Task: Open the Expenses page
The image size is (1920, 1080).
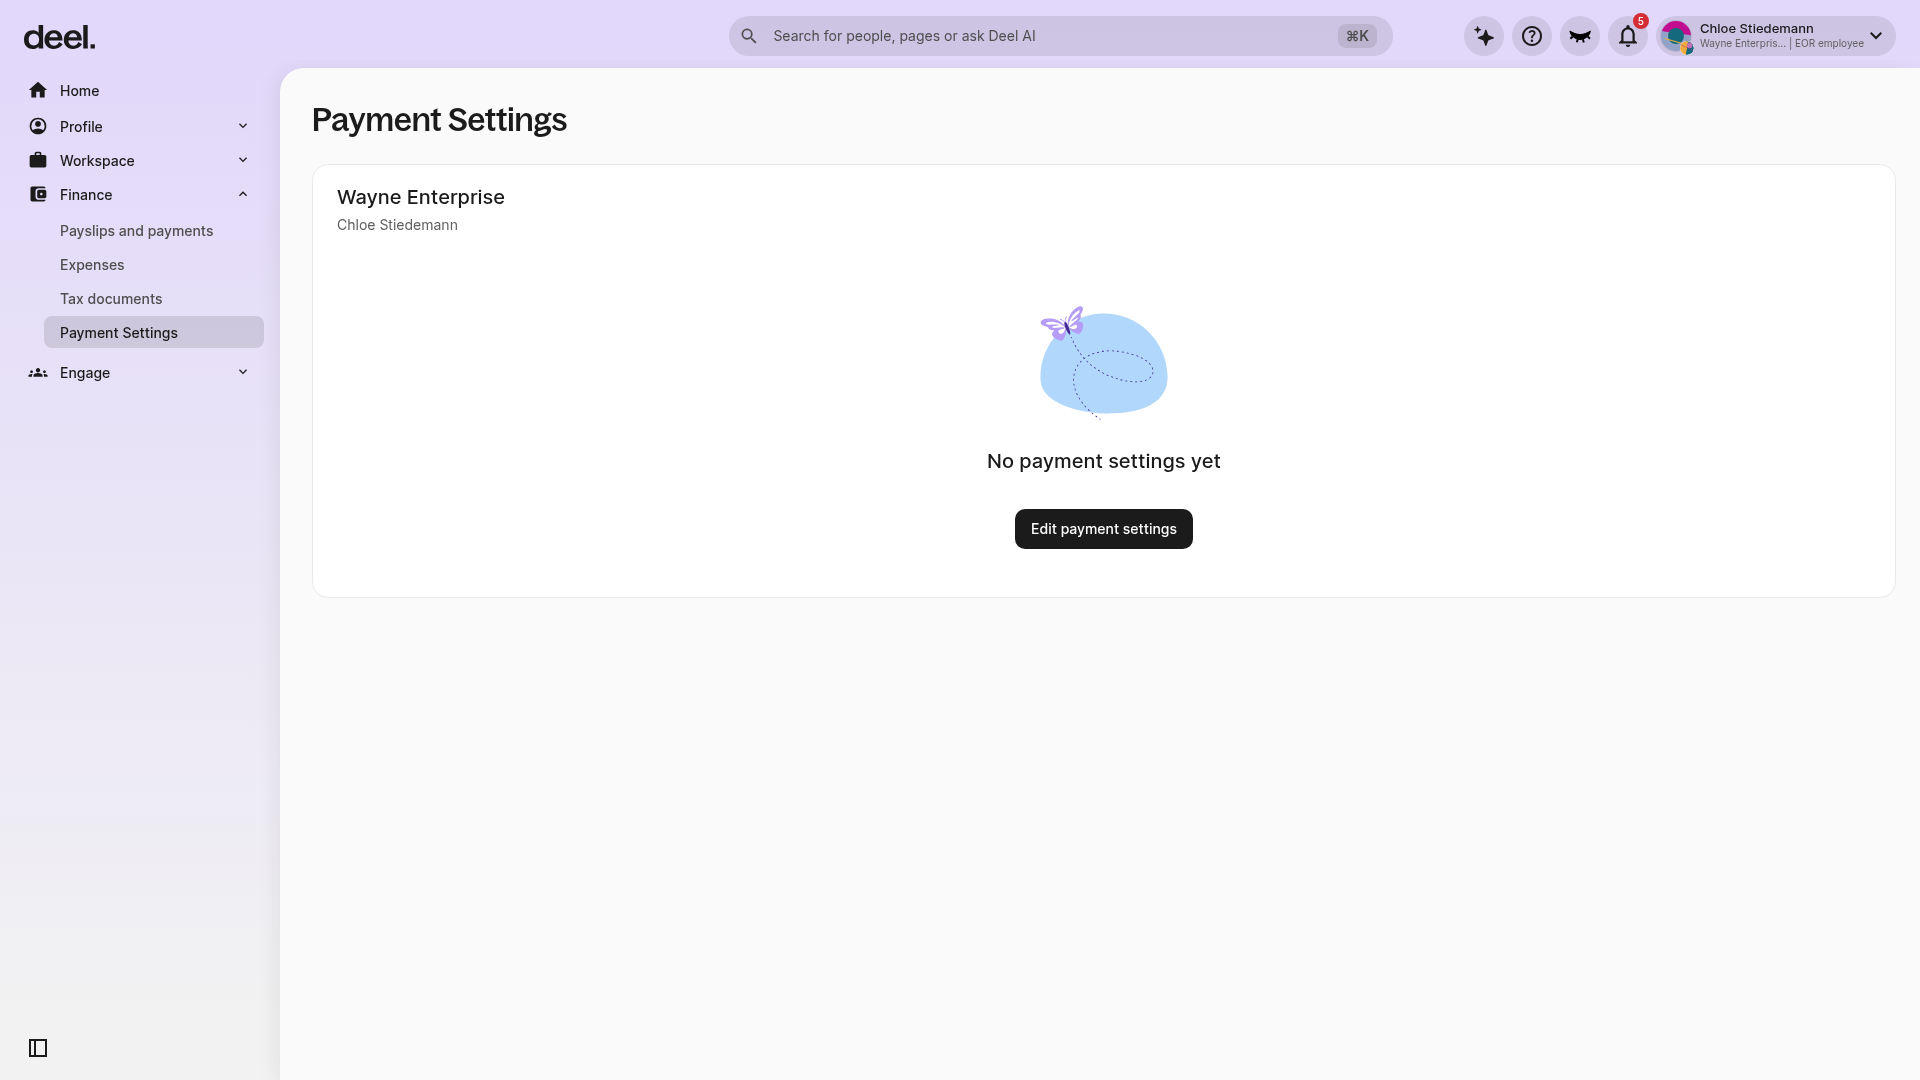Action: (x=154, y=265)
